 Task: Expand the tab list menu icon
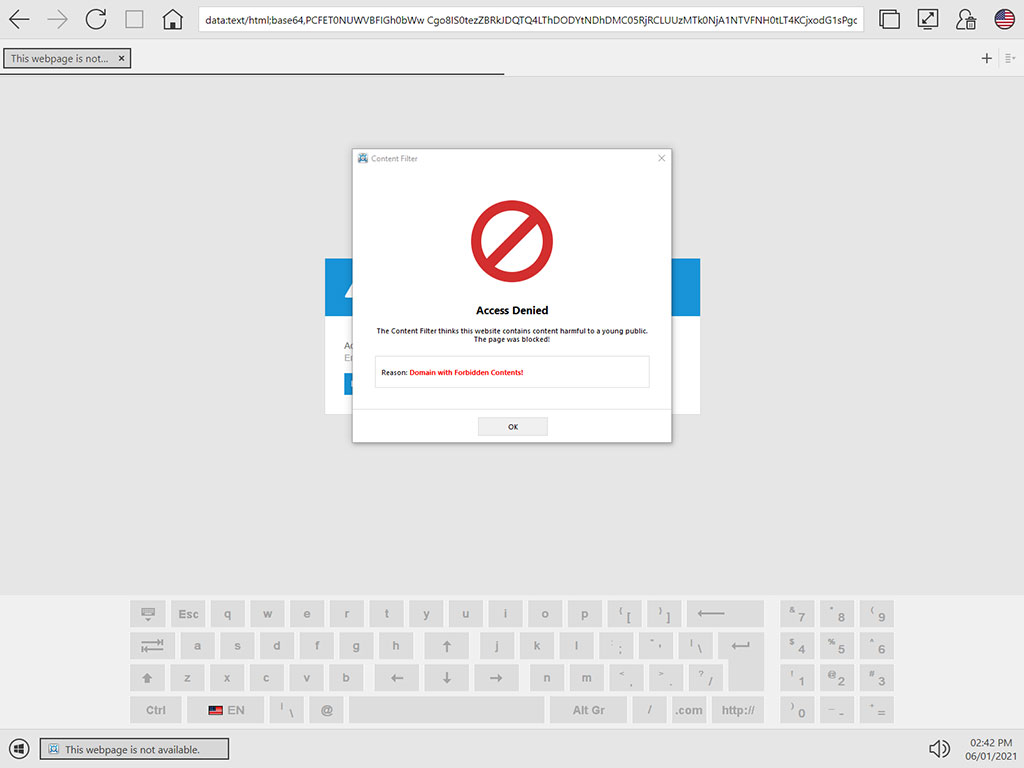[x=1010, y=59]
